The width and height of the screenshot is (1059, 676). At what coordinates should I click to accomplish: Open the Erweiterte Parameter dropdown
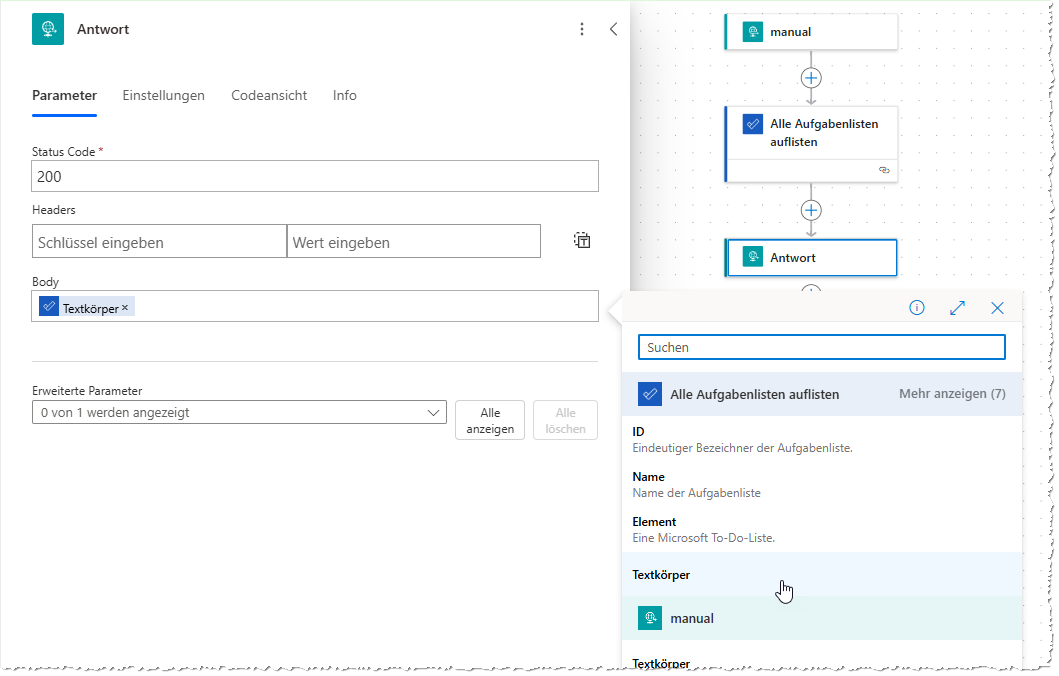pyautogui.click(x=239, y=412)
